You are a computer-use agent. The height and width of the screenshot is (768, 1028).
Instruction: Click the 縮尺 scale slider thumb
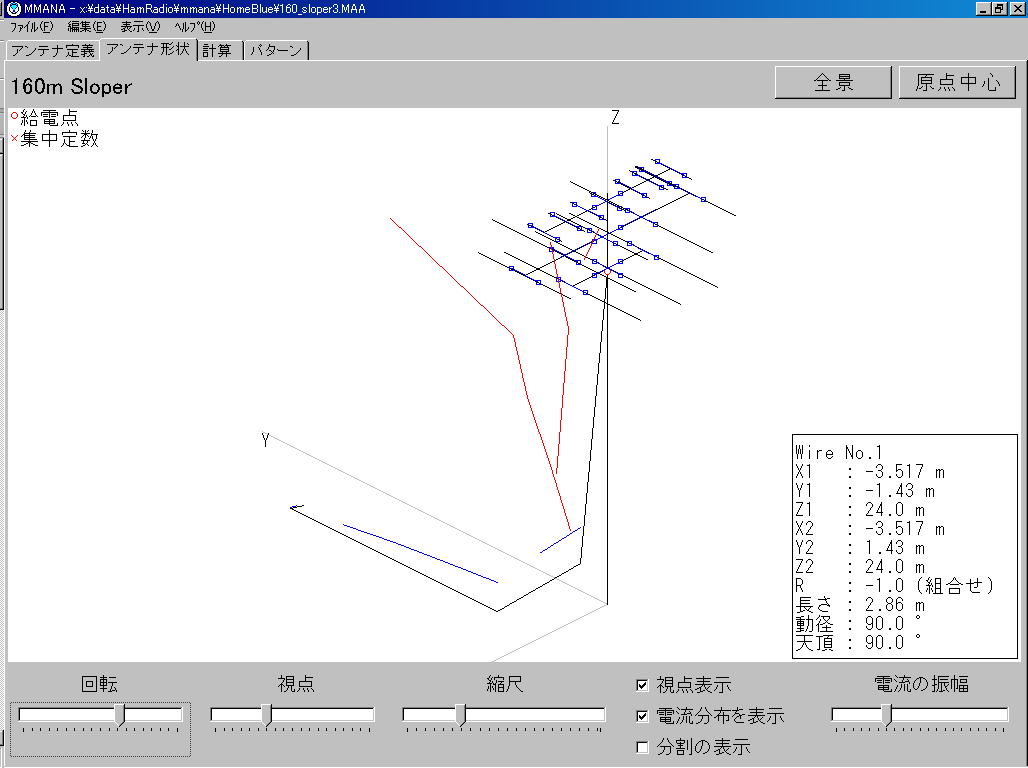(460, 715)
